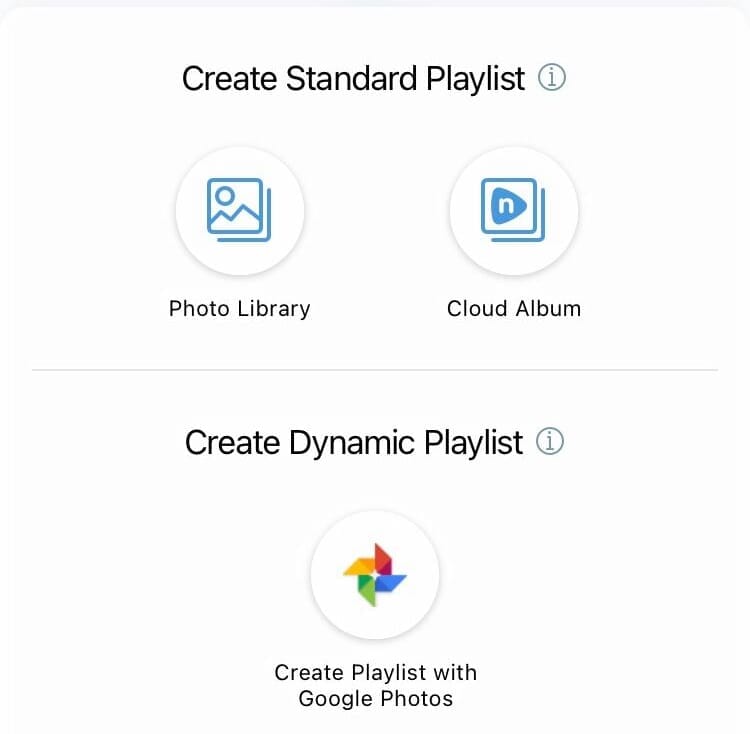Click the Cloud Album text label
750x734 pixels.
(x=514, y=308)
